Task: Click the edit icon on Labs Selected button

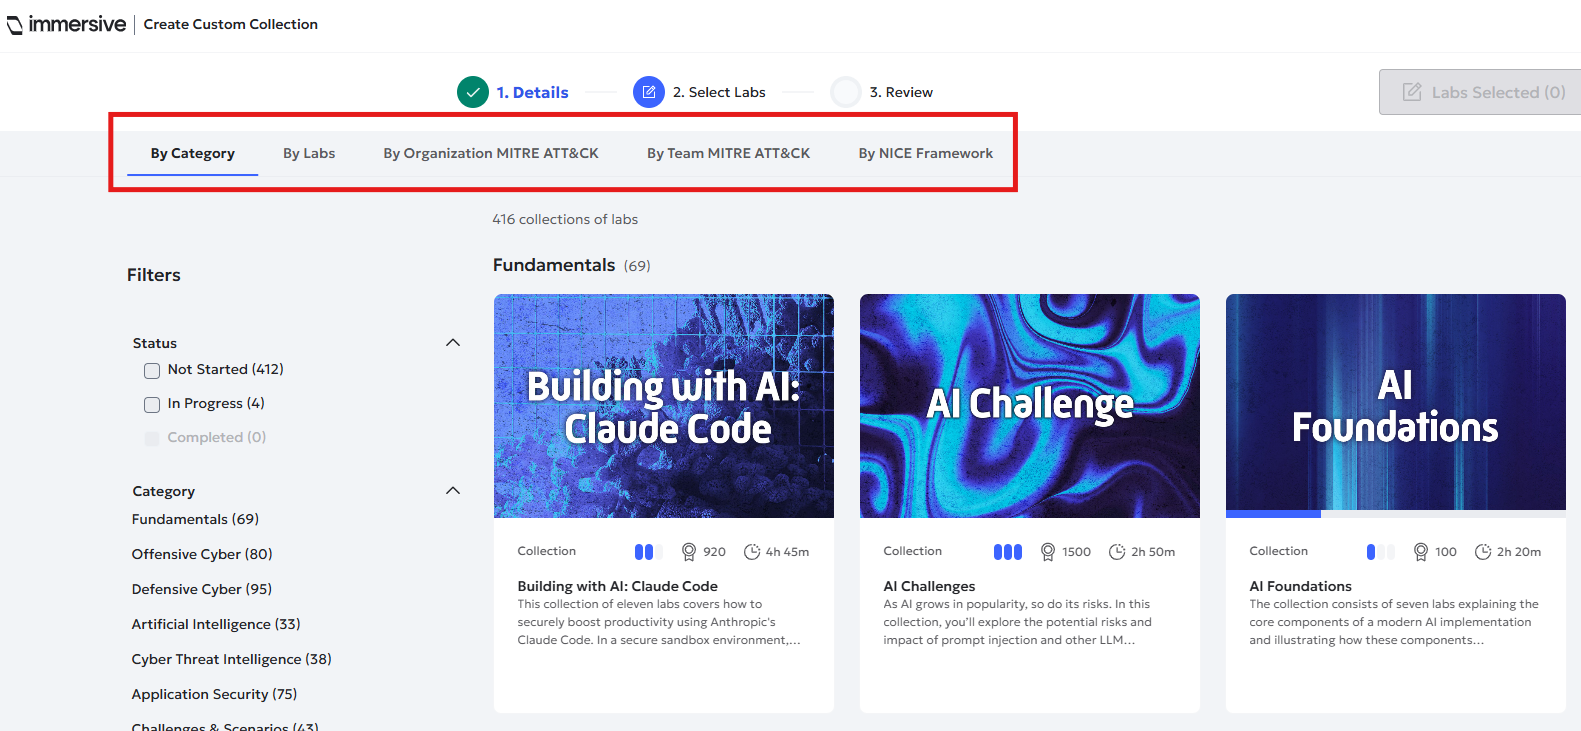Action: tap(1412, 92)
